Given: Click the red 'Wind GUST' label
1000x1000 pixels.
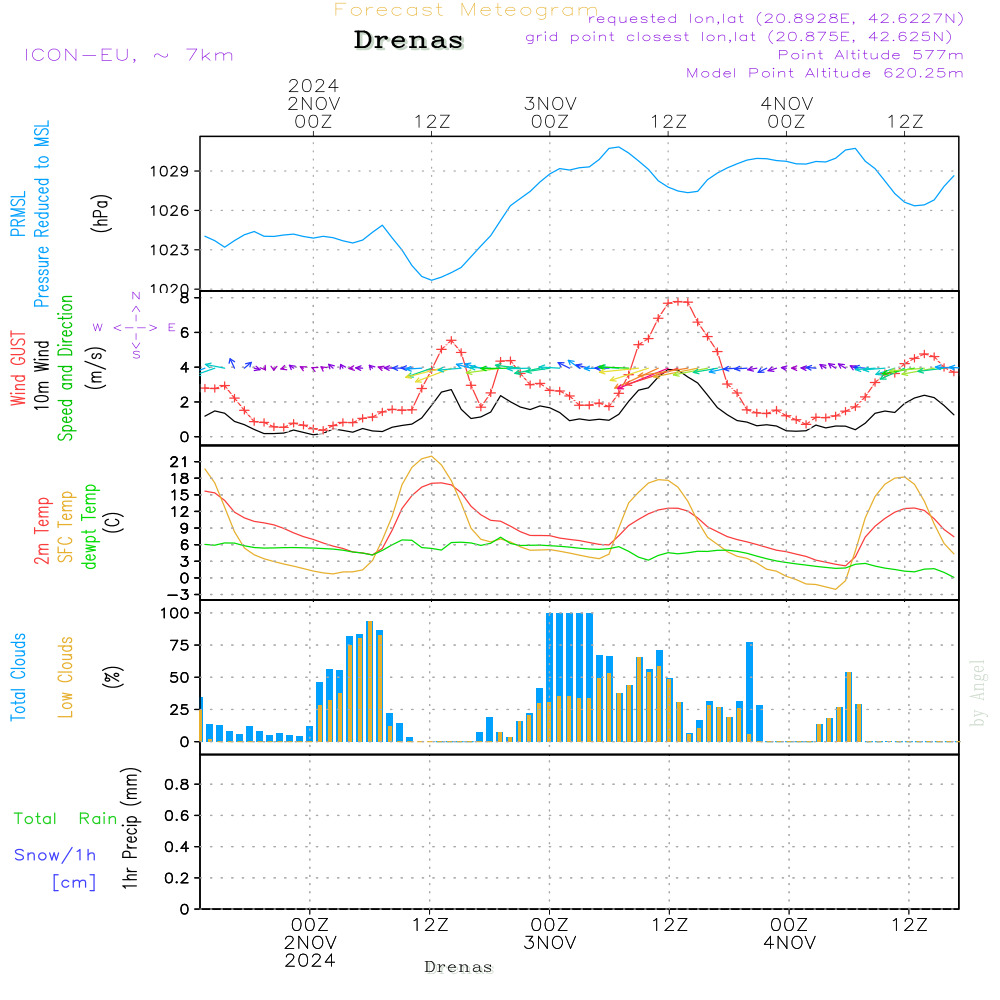Looking at the screenshot, I should tap(18, 368).
